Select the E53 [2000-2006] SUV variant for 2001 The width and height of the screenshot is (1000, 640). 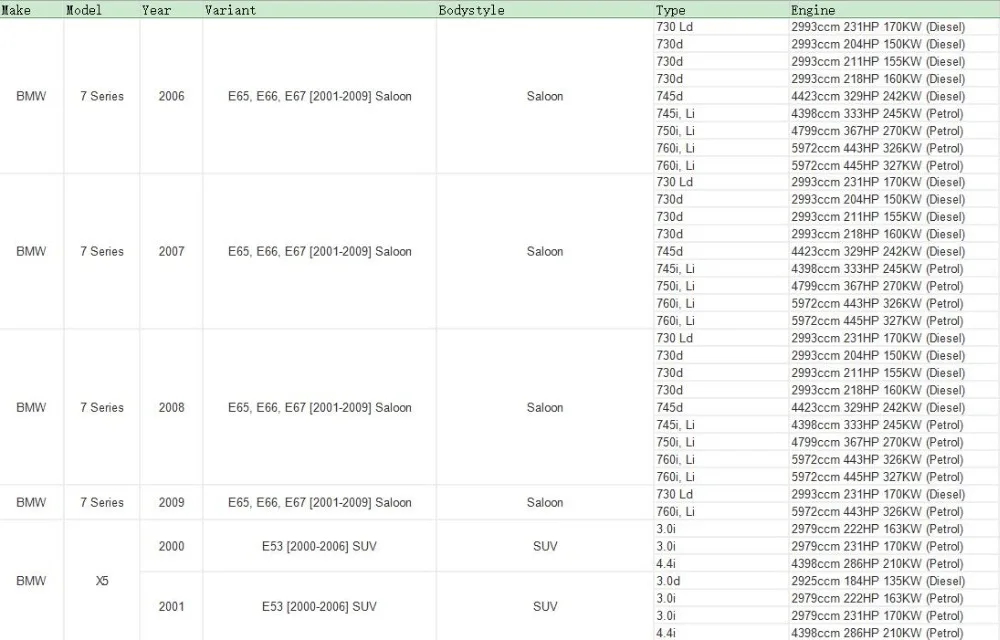(320, 606)
